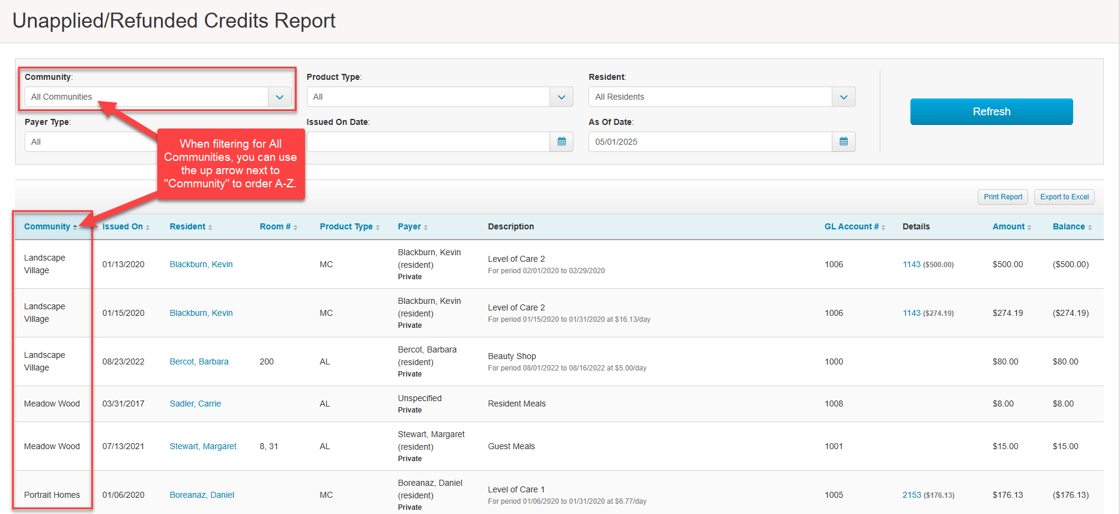Click the Details column header
The image size is (1120, 514).
pyautogui.click(x=916, y=227)
